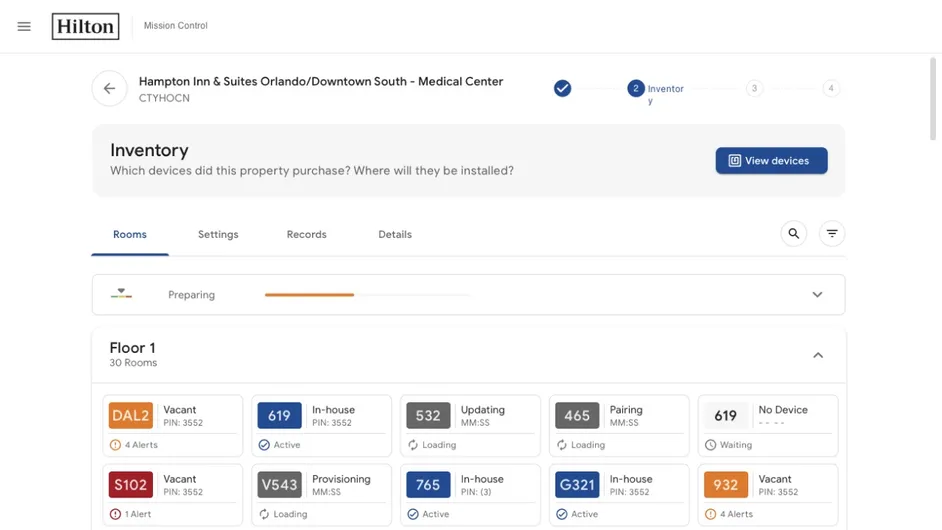
Task: Open room DAL2 orange badge
Action: [131, 415]
